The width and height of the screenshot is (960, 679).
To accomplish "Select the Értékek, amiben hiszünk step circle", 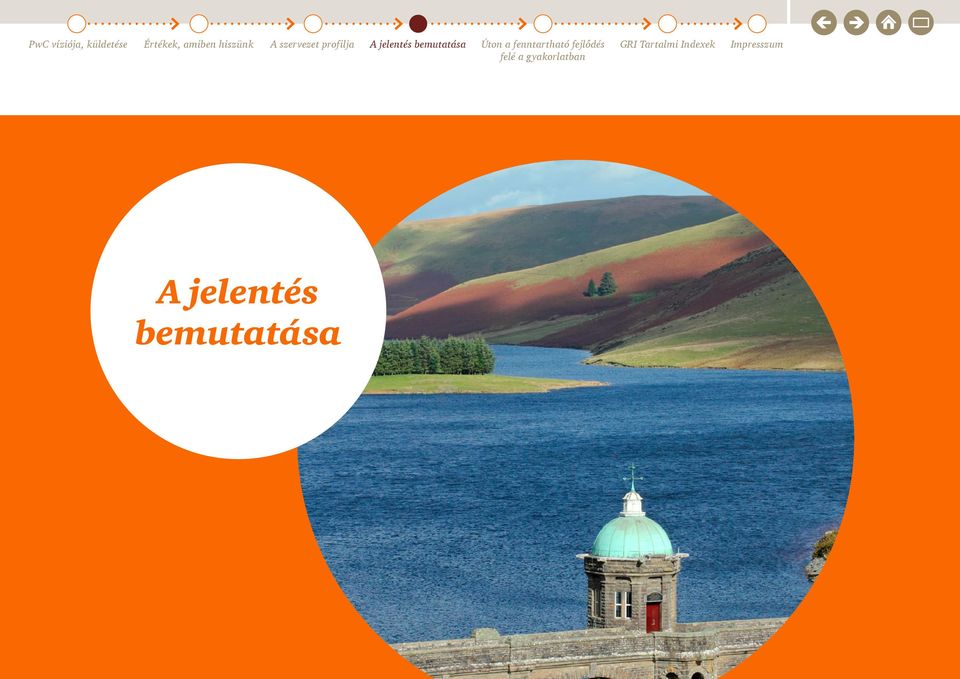I will coord(199,24).
